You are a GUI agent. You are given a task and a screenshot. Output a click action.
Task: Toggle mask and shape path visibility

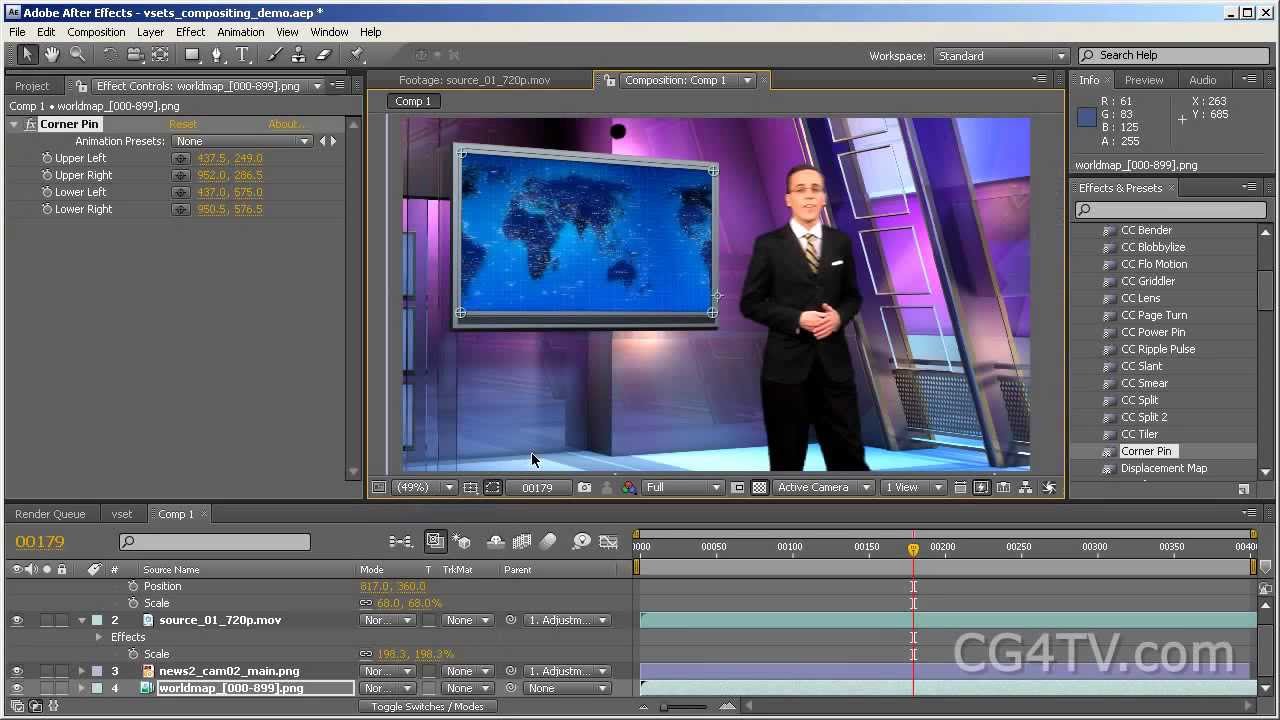coord(493,487)
